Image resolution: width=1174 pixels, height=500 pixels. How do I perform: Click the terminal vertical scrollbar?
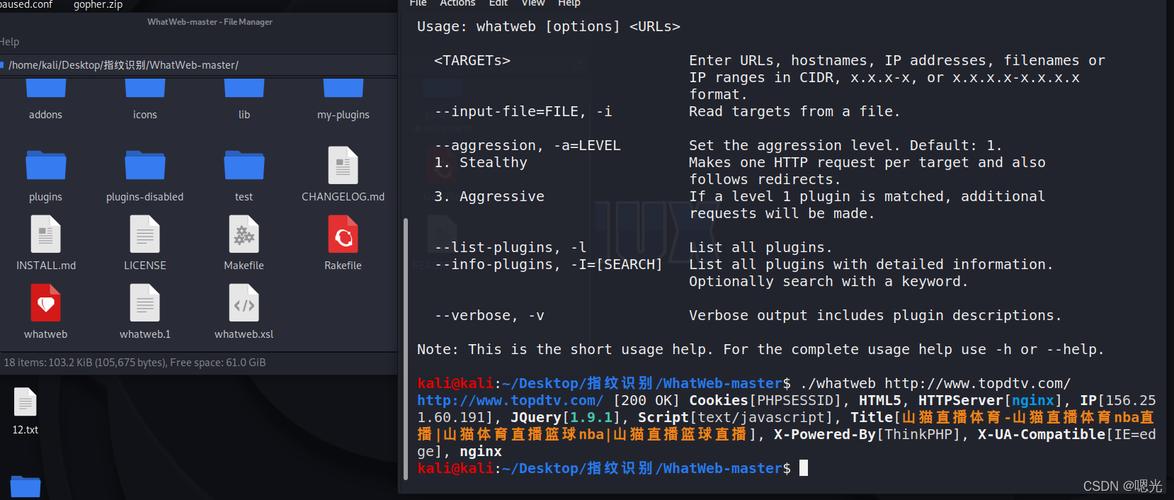407,348
